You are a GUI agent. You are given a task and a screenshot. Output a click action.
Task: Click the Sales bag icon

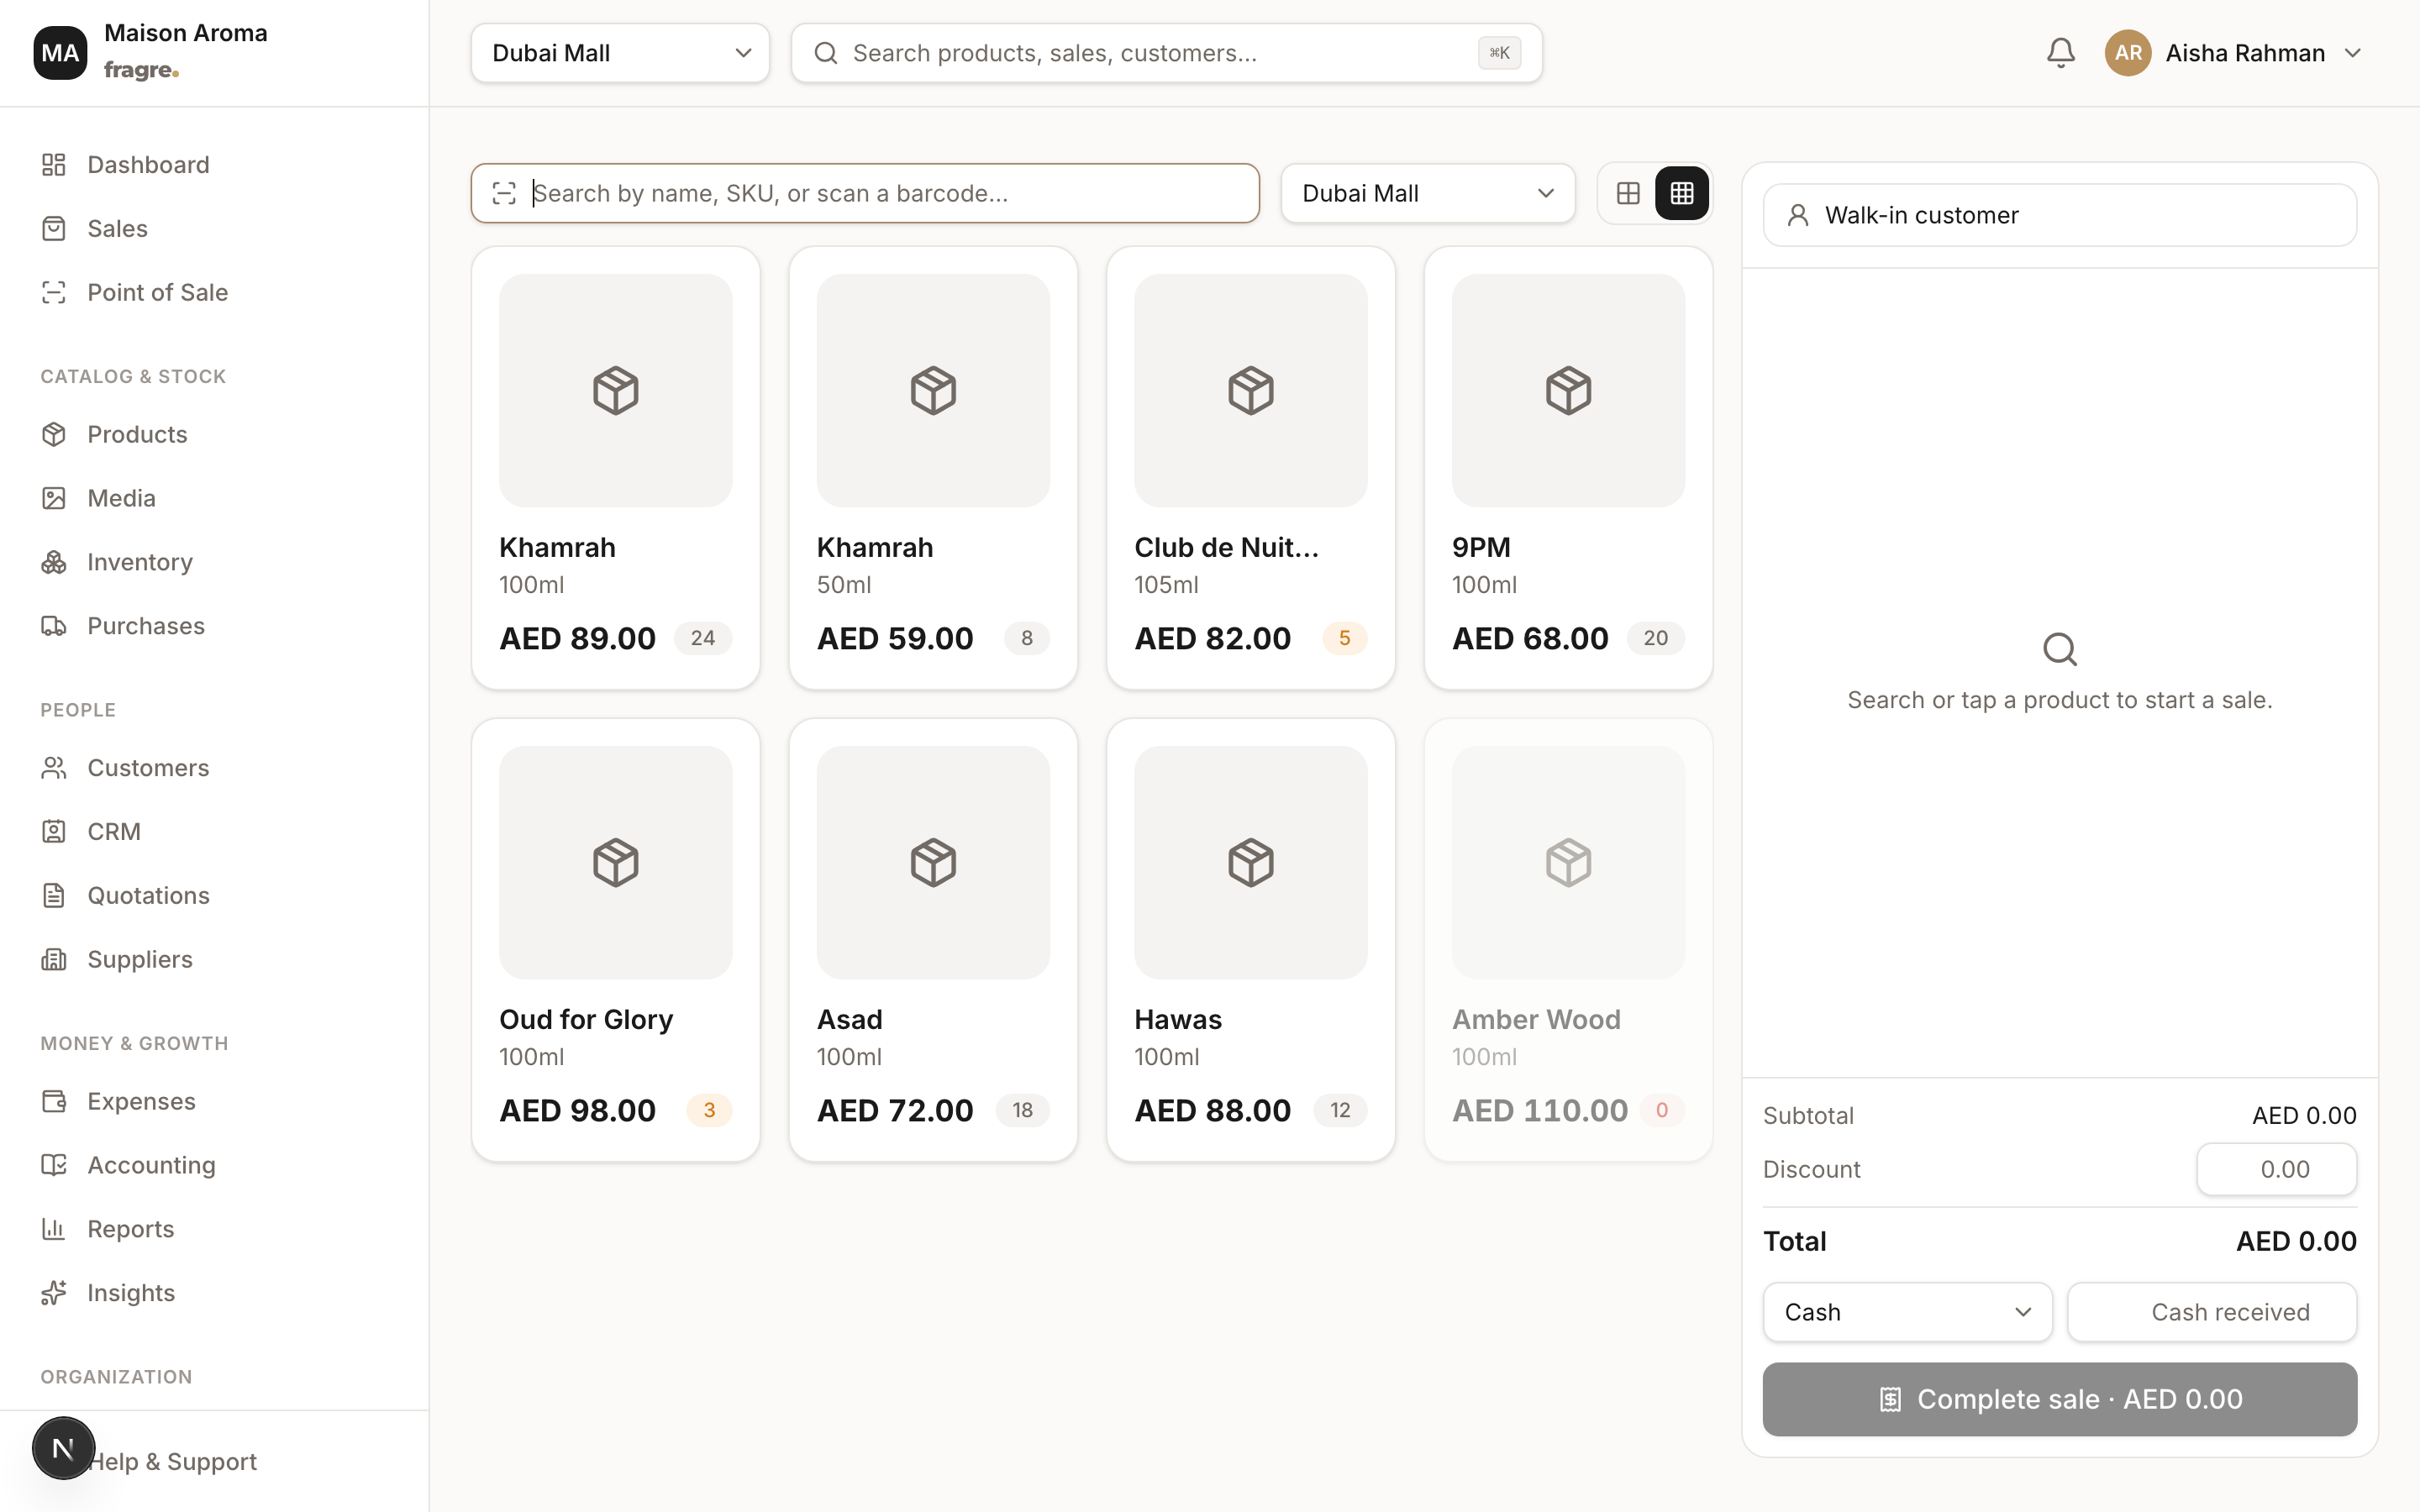[54, 228]
